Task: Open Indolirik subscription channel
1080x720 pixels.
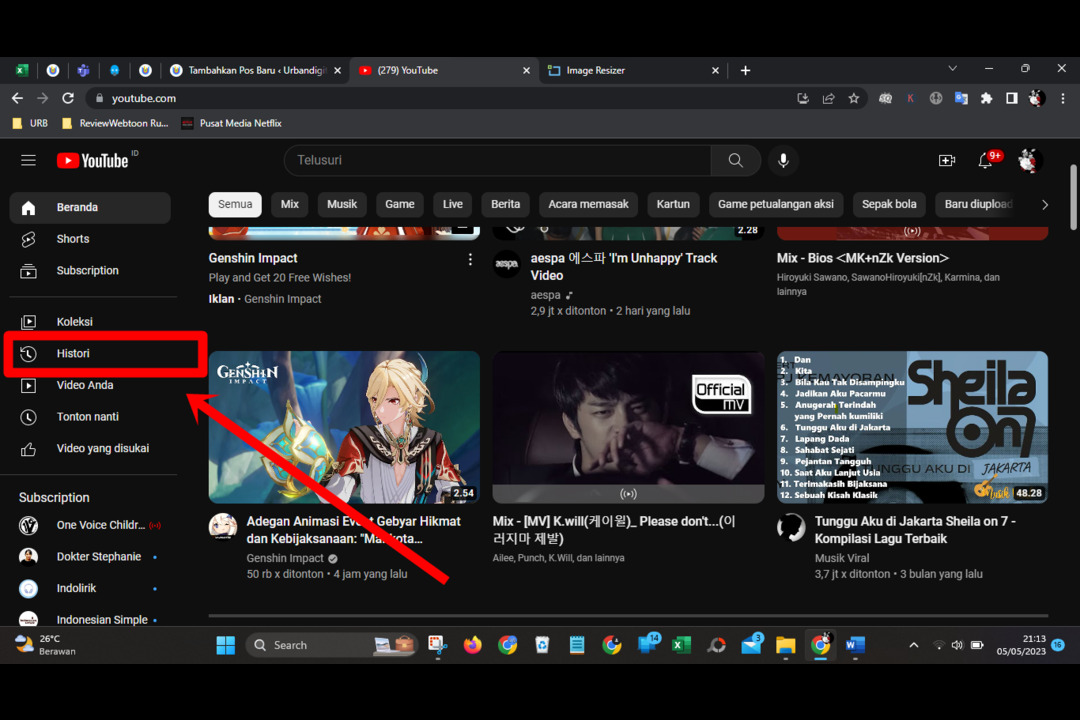Action: pos(90,588)
